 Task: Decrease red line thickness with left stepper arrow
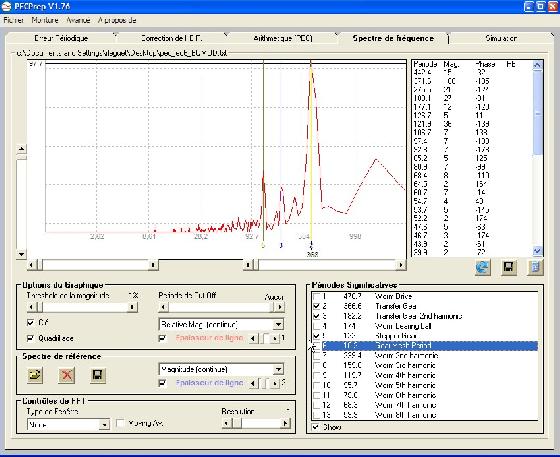254,338
